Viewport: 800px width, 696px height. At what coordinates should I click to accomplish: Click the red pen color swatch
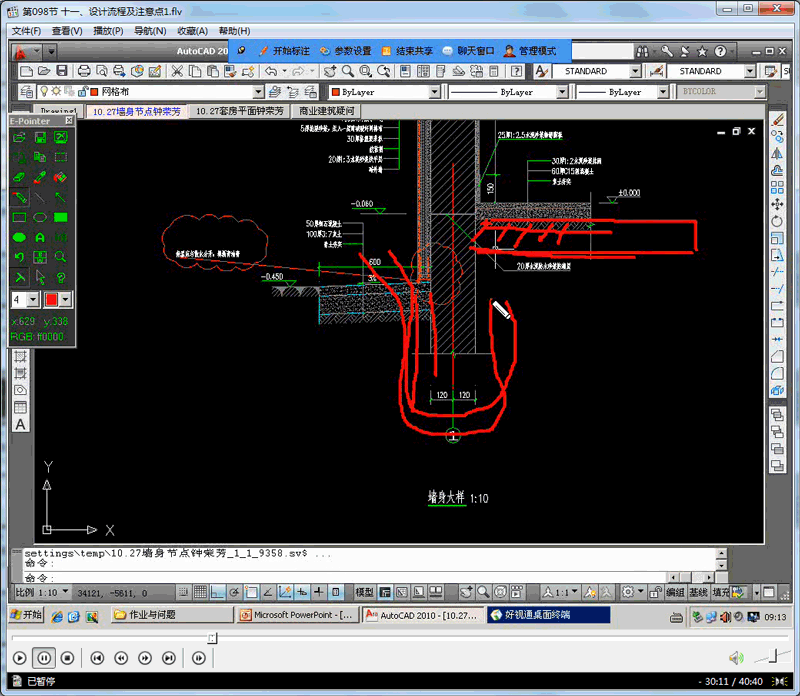52,300
